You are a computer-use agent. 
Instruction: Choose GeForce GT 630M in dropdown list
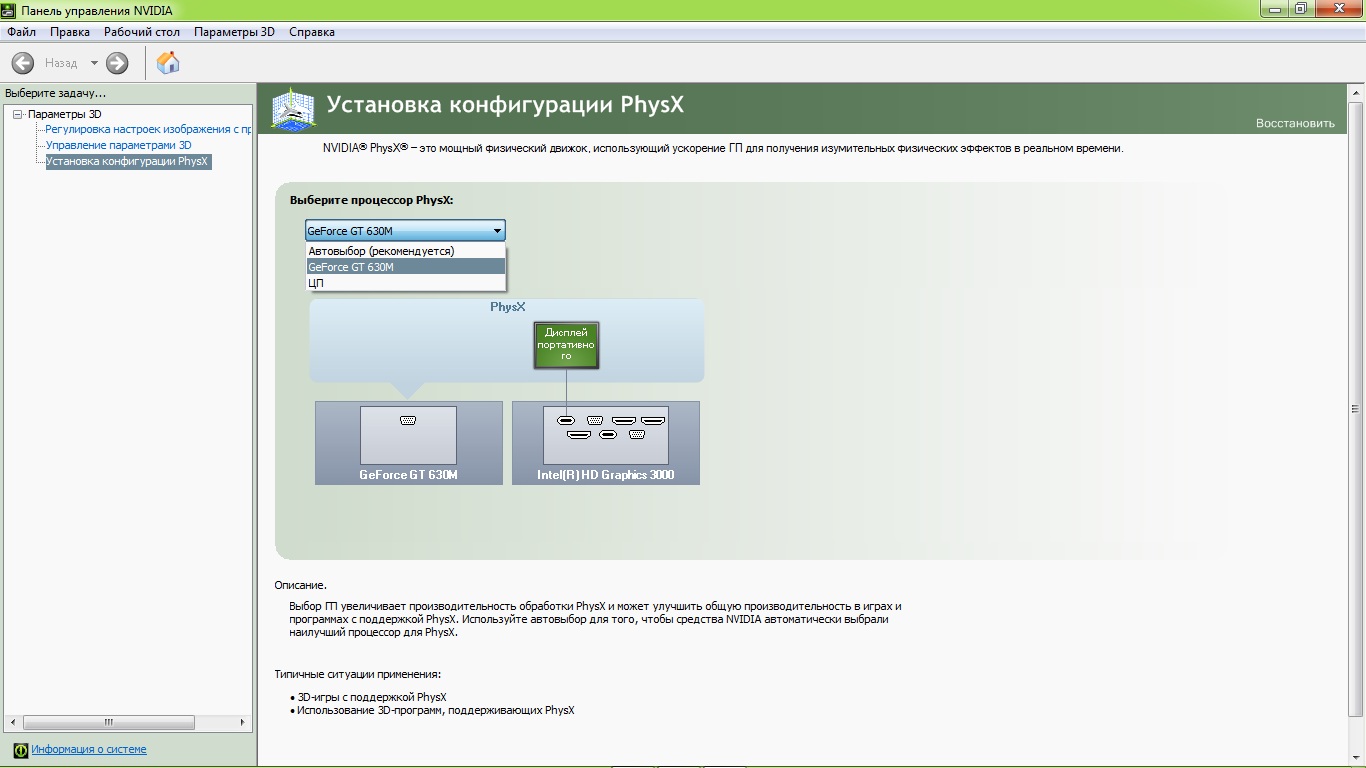tap(406, 267)
